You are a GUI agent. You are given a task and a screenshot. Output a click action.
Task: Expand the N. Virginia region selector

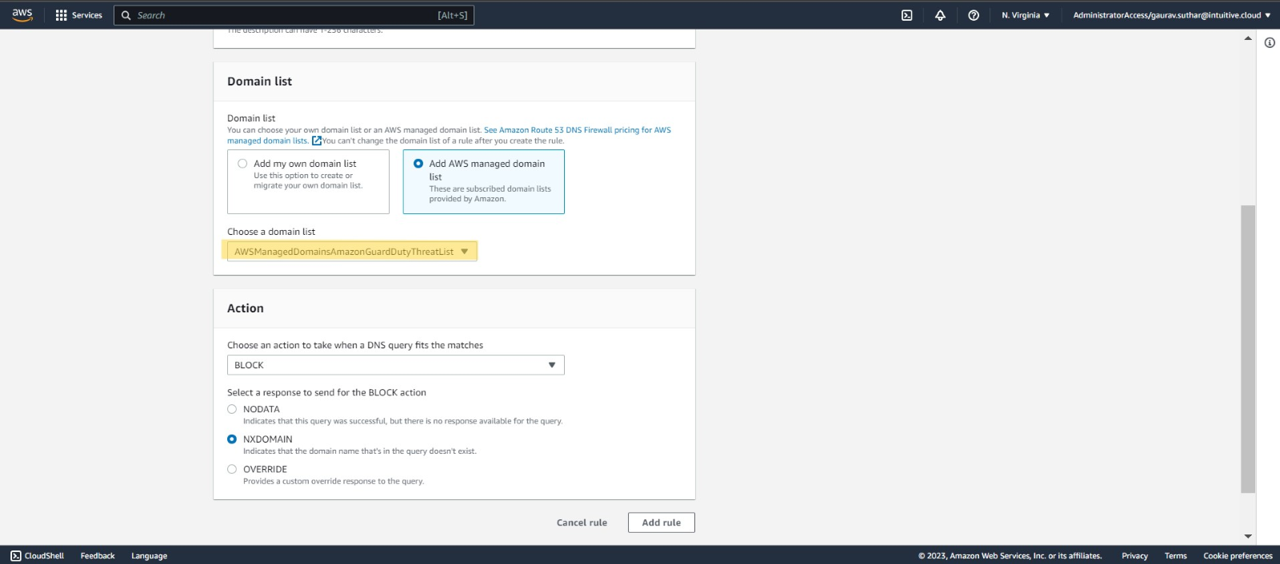coord(1026,15)
